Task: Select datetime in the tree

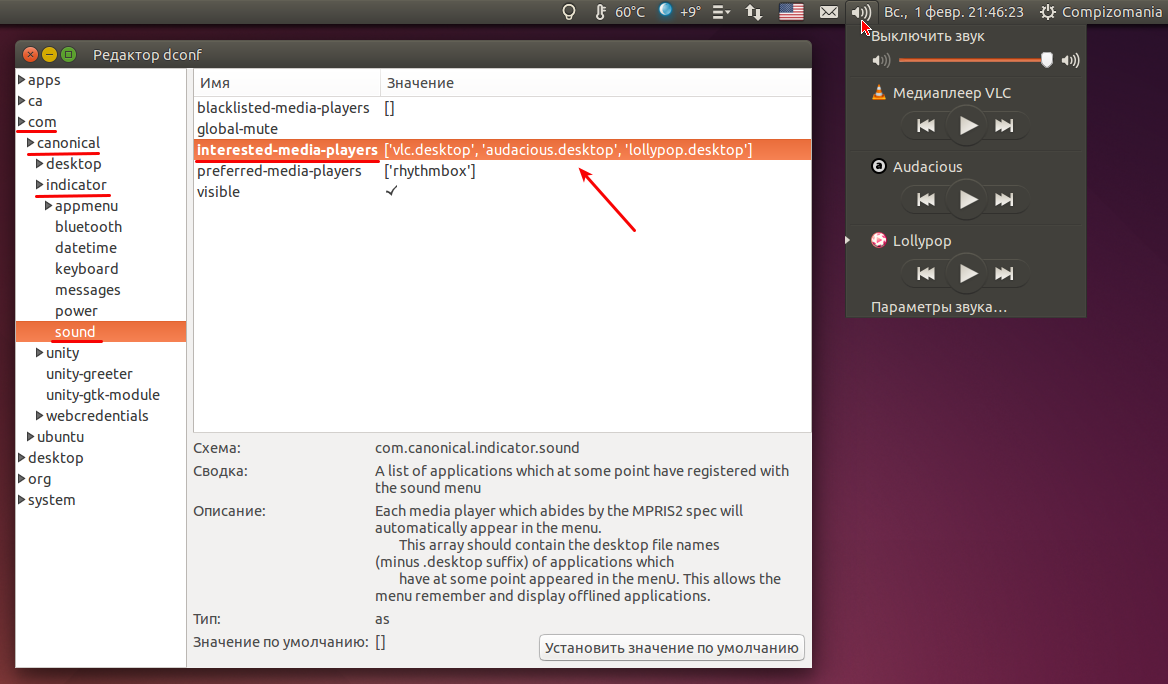Action: [86, 247]
